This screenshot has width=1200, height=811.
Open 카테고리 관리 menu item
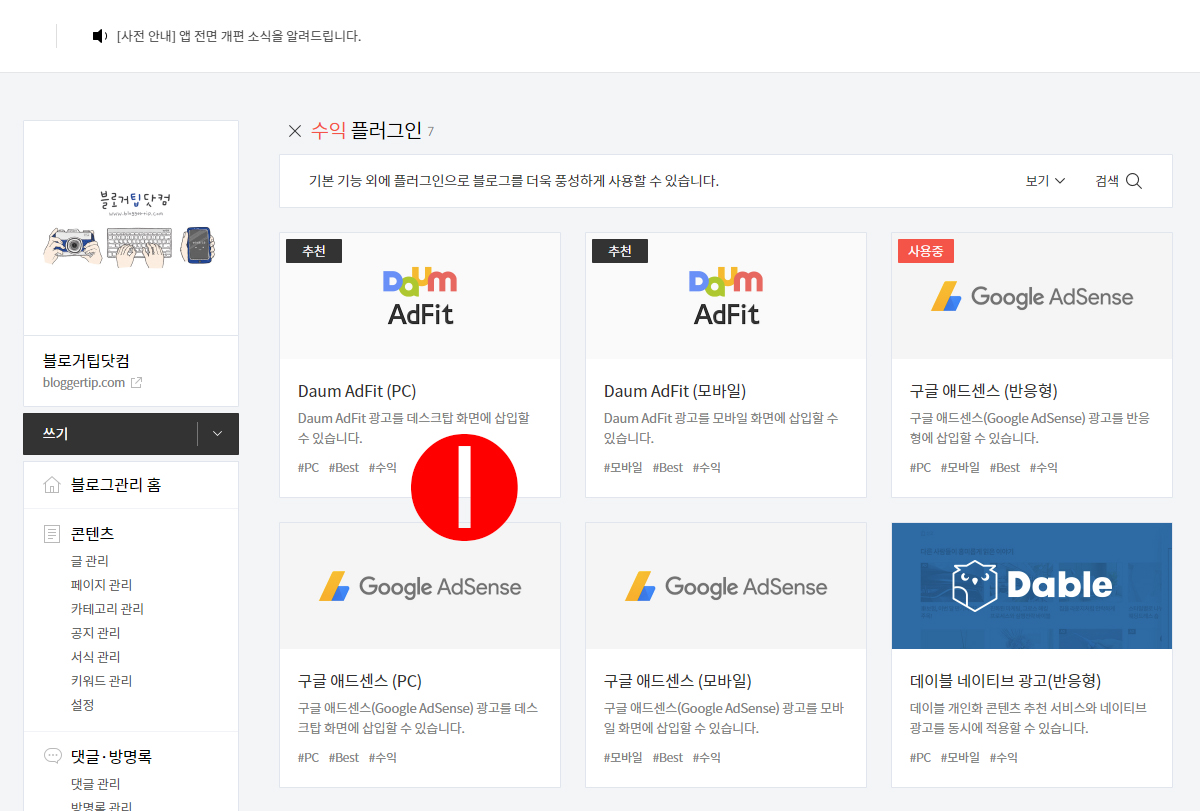point(107,609)
